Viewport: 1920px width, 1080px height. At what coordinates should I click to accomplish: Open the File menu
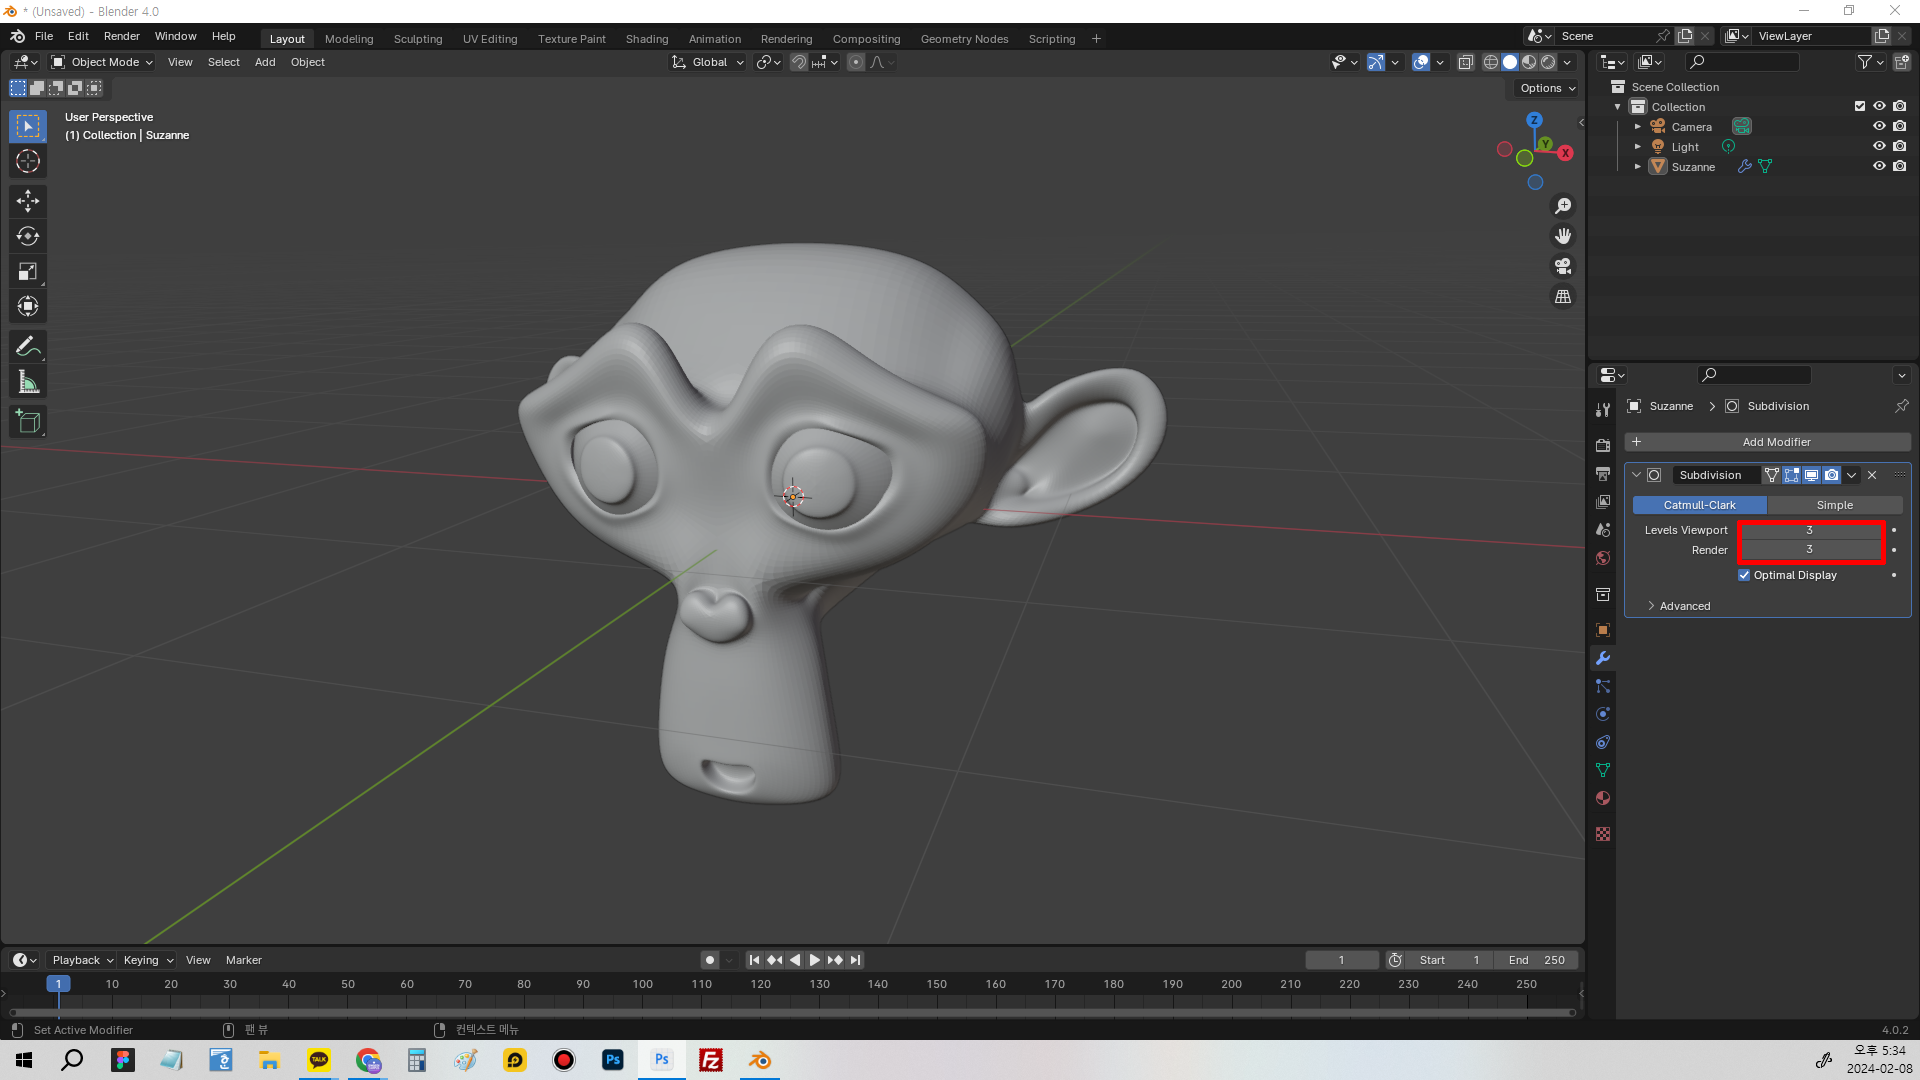click(44, 36)
